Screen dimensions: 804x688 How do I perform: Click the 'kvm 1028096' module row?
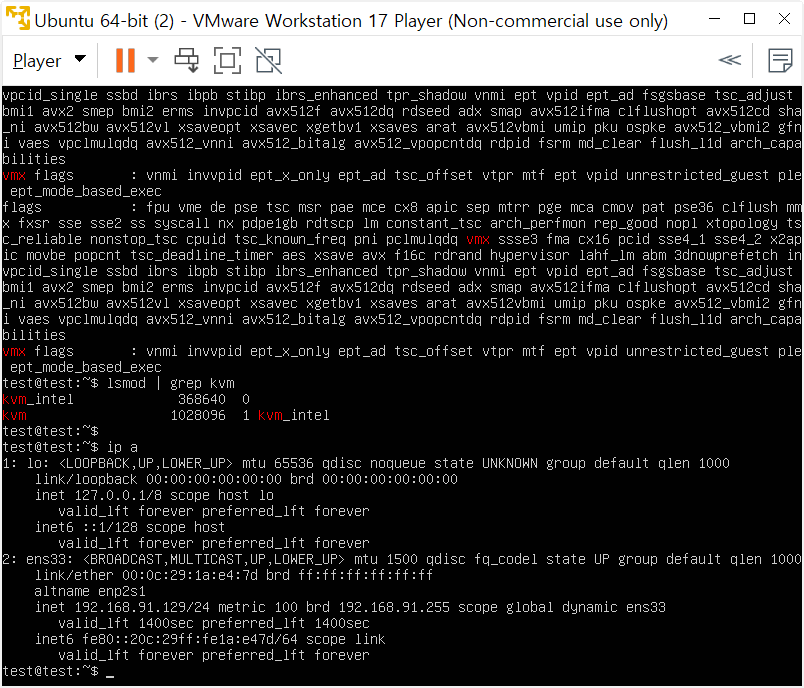pyautogui.click(x=166, y=415)
